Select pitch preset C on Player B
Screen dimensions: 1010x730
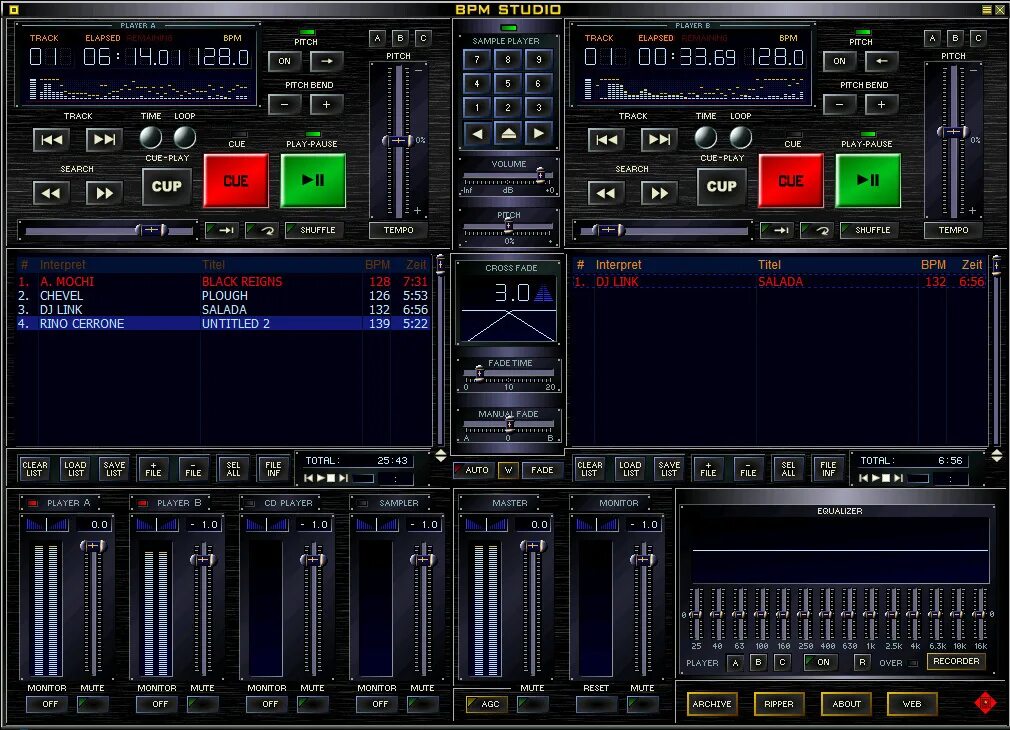[978, 38]
